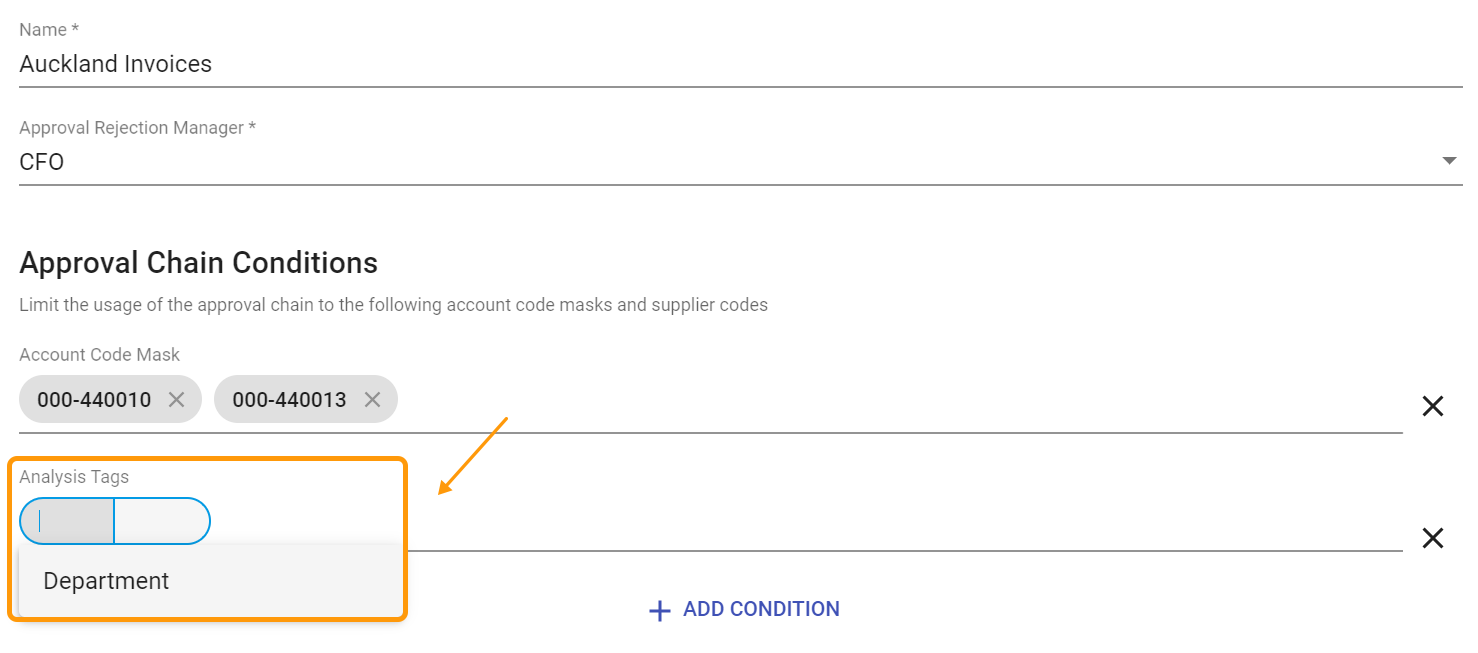Remove the 000-440013 account code chip

[x=372, y=399]
